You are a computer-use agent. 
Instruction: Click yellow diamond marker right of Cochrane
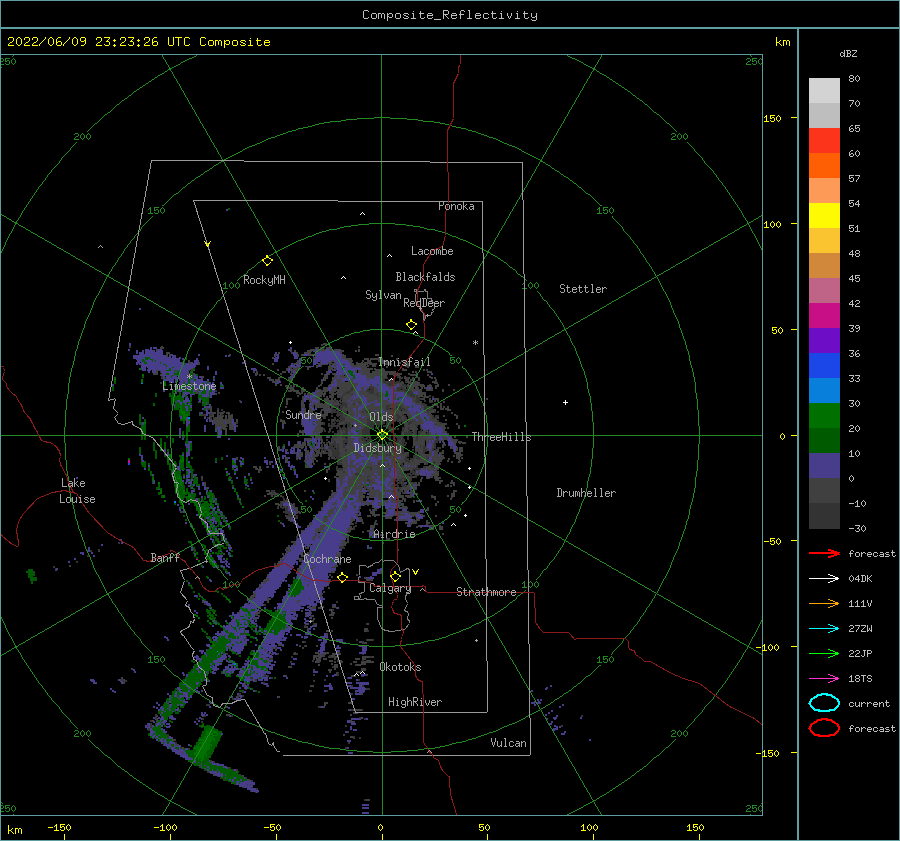coord(343,577)
